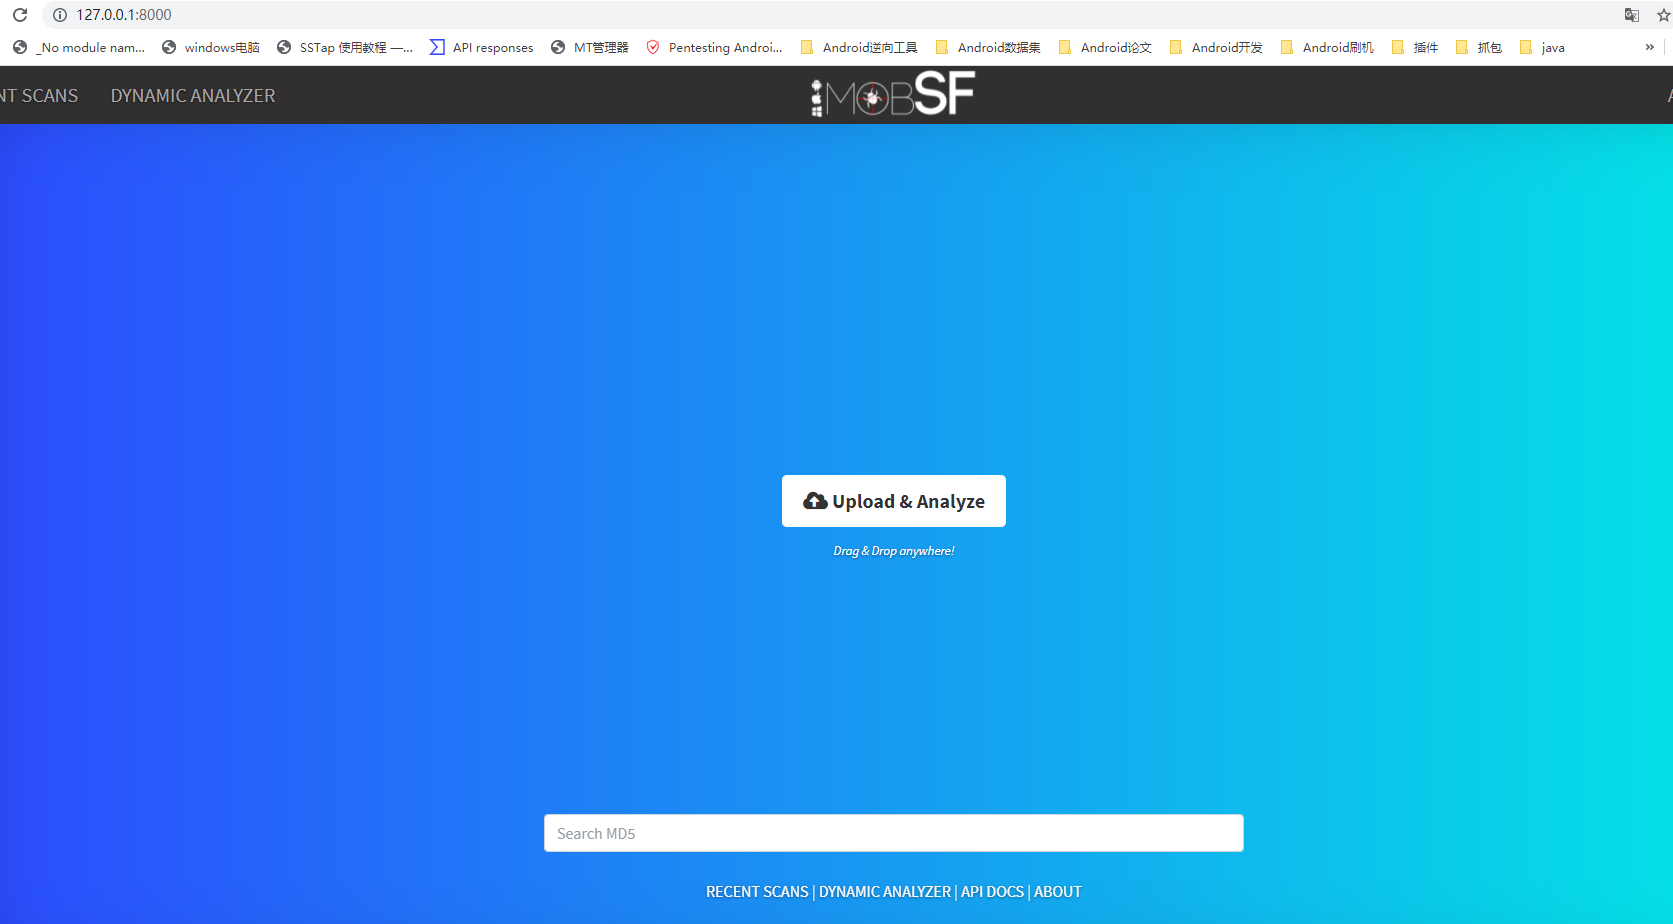
Task: Bookmark this page with the star icon
Action: point(1664,15)
